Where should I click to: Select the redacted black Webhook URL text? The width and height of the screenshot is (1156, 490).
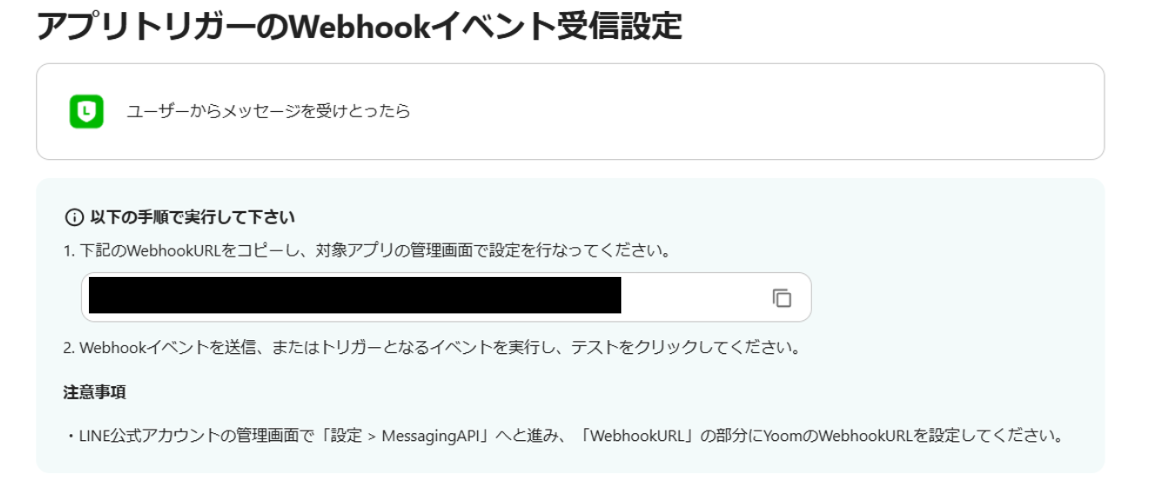pos(355,295)
